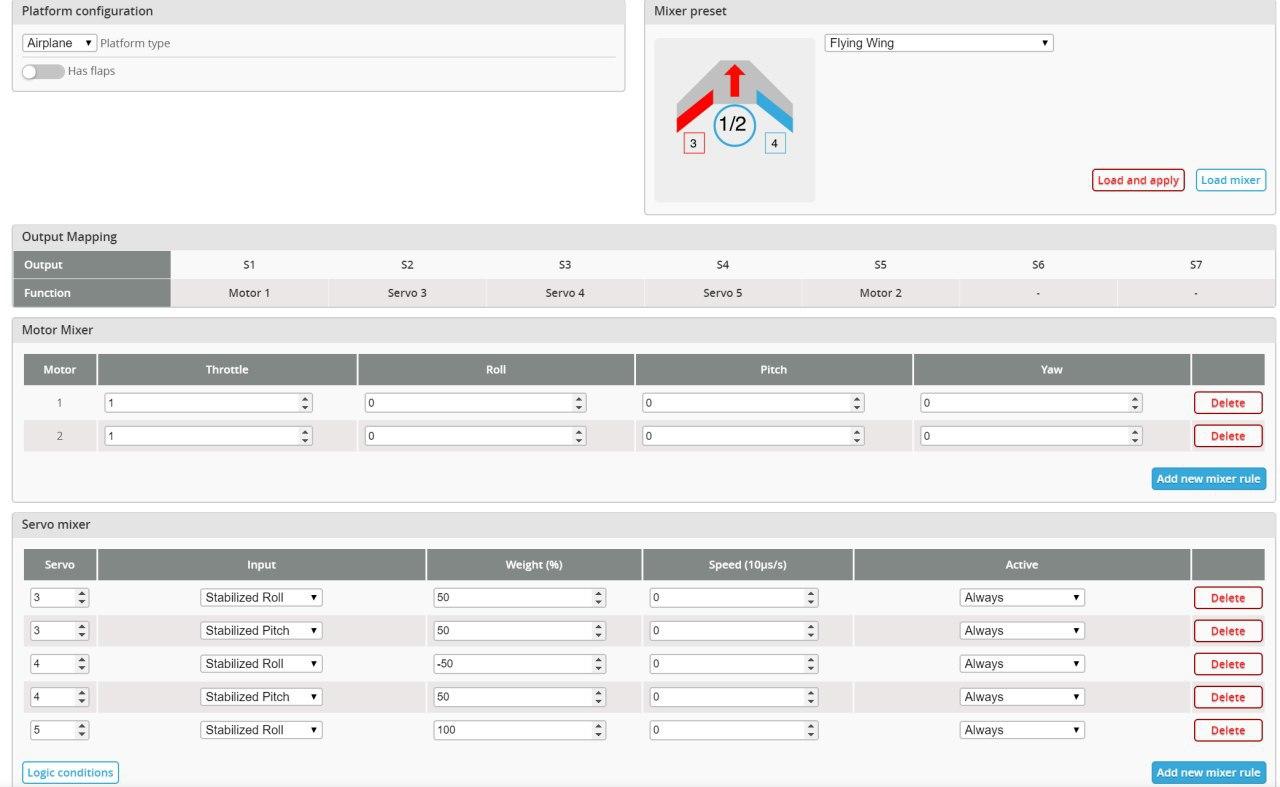The height and width of the screenshot is (787, 1280).
Task: Click the Load mixer button
Action: click(x=1230, y=180)
